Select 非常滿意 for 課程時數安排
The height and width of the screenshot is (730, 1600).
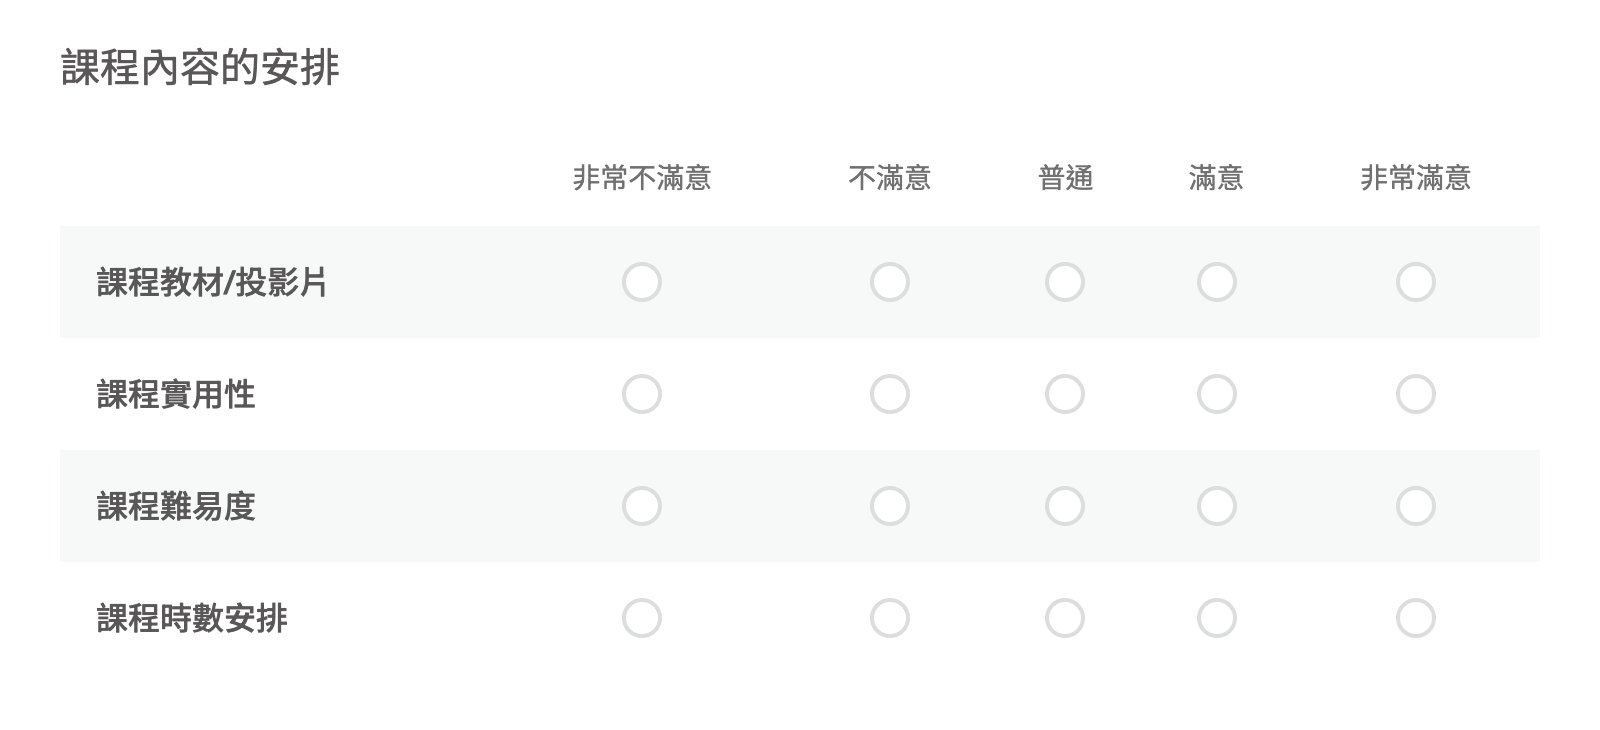click(x=1416, y=618)
